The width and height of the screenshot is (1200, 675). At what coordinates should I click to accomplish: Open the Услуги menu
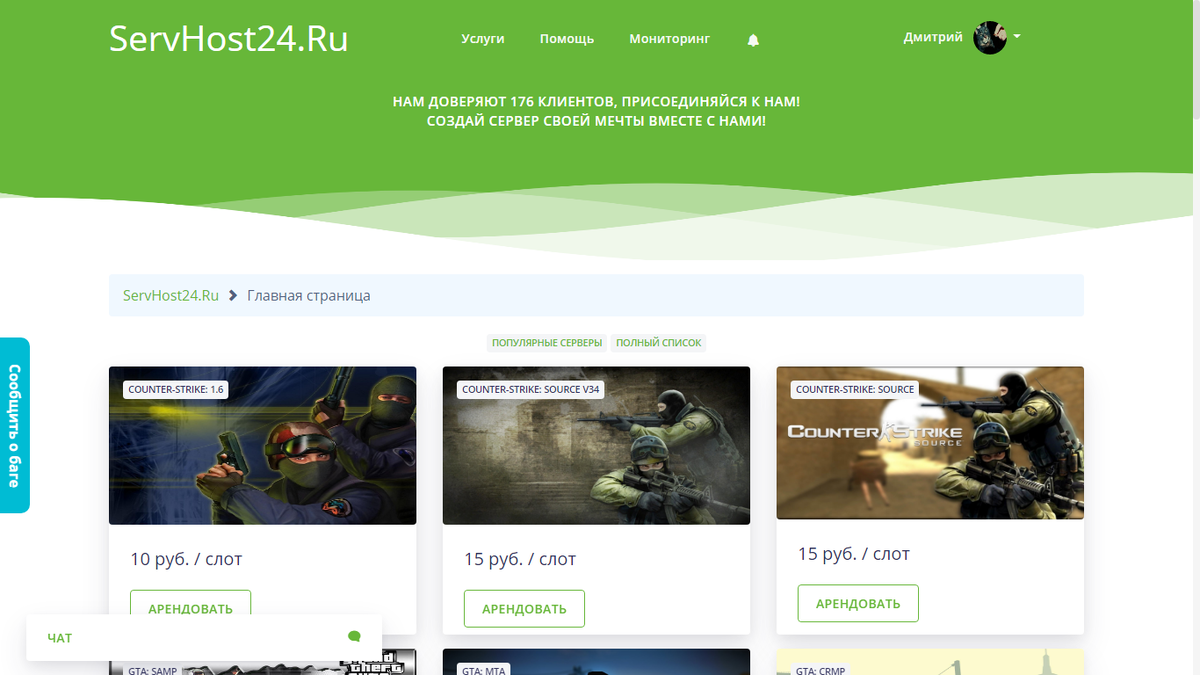pos(483,39)
